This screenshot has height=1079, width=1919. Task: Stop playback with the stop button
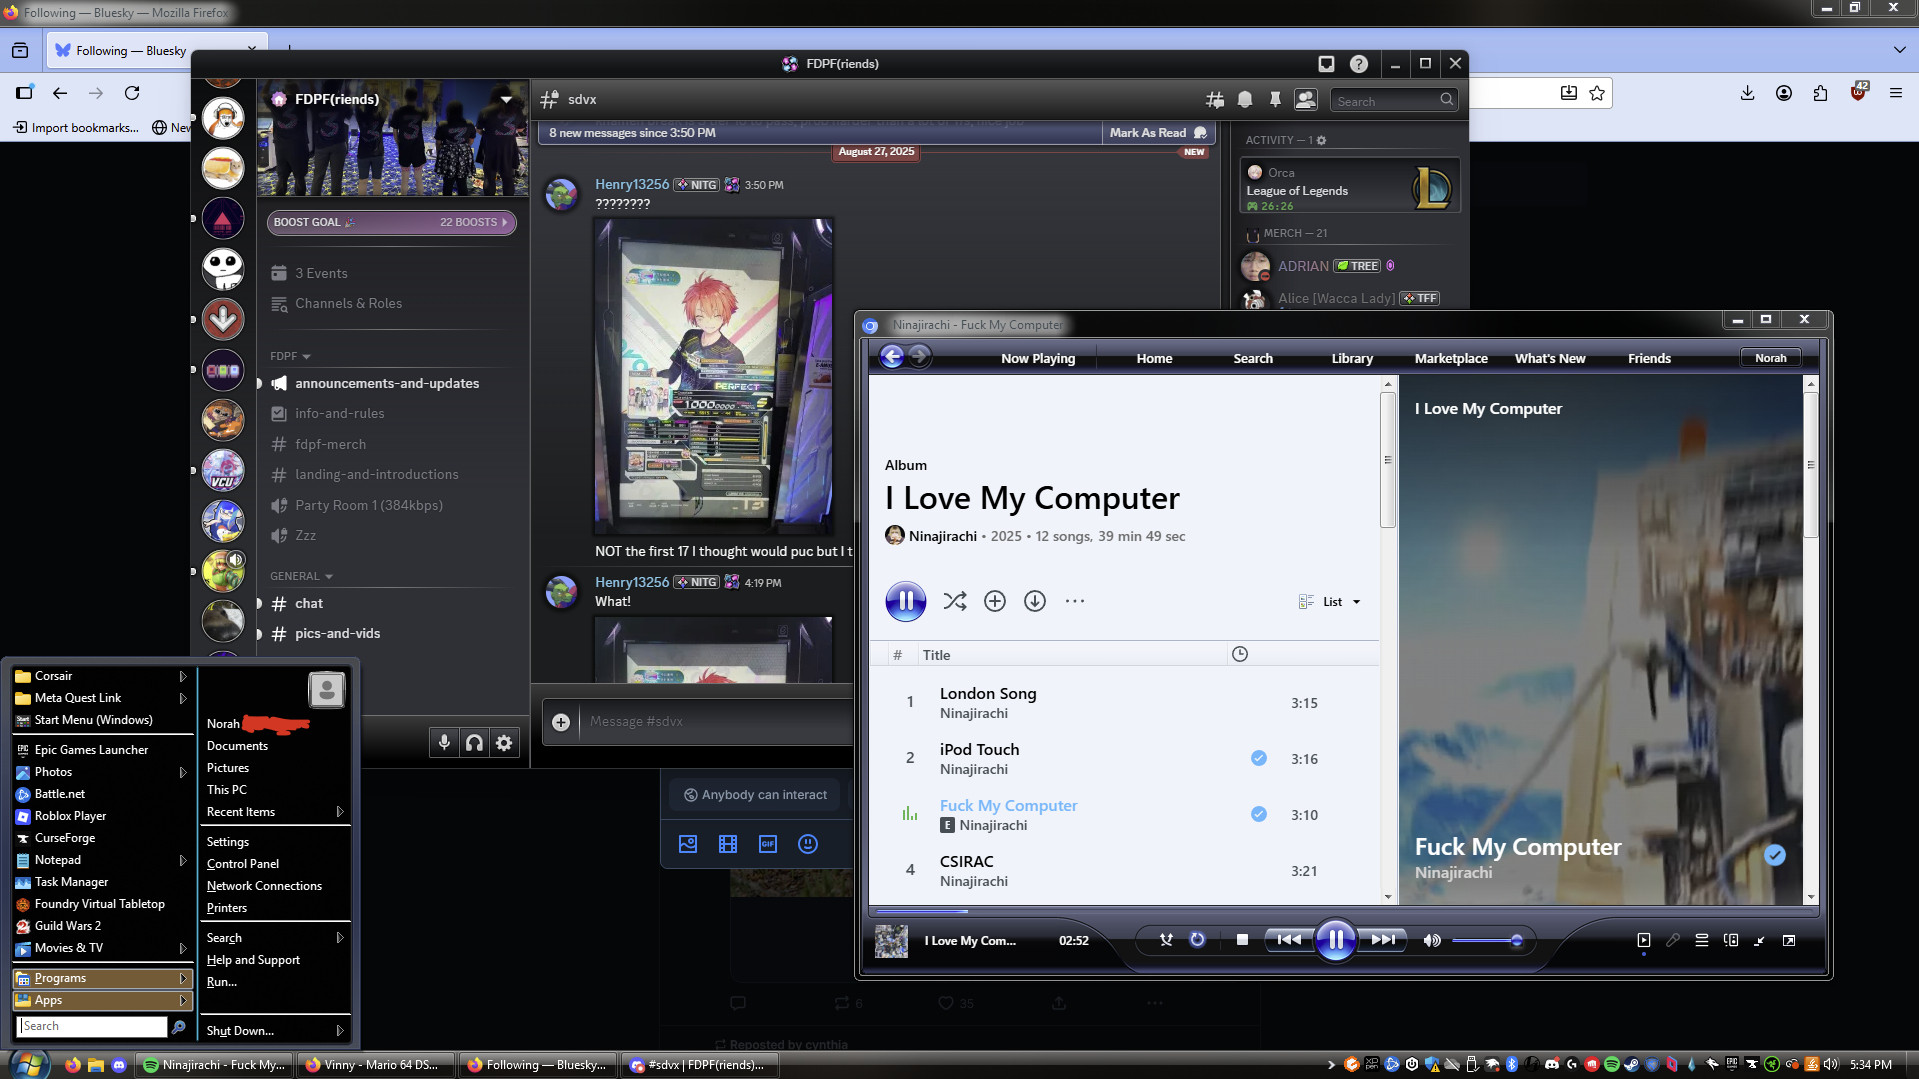(1242, 940)
